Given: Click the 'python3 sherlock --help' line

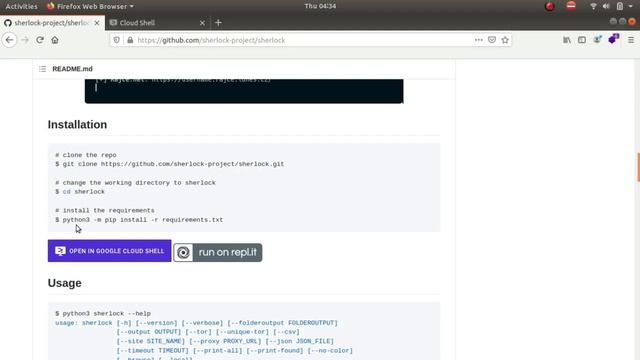Looking at the screenshot, I should (103, 313).
